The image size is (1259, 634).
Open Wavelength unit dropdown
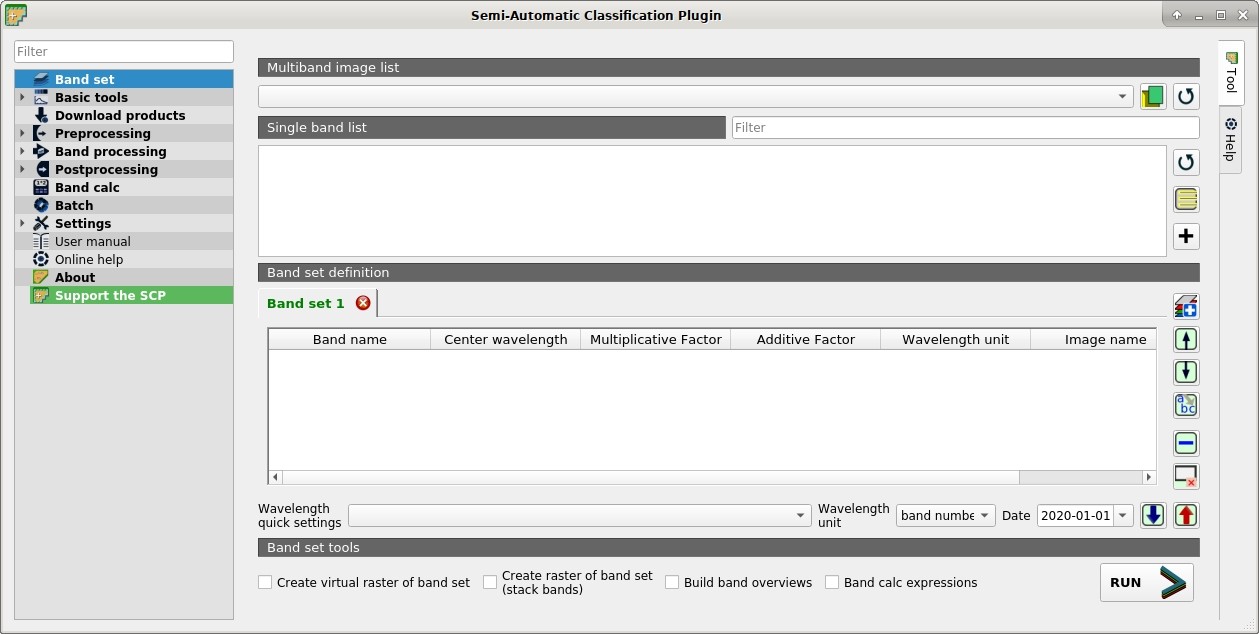tap(945, 515)
